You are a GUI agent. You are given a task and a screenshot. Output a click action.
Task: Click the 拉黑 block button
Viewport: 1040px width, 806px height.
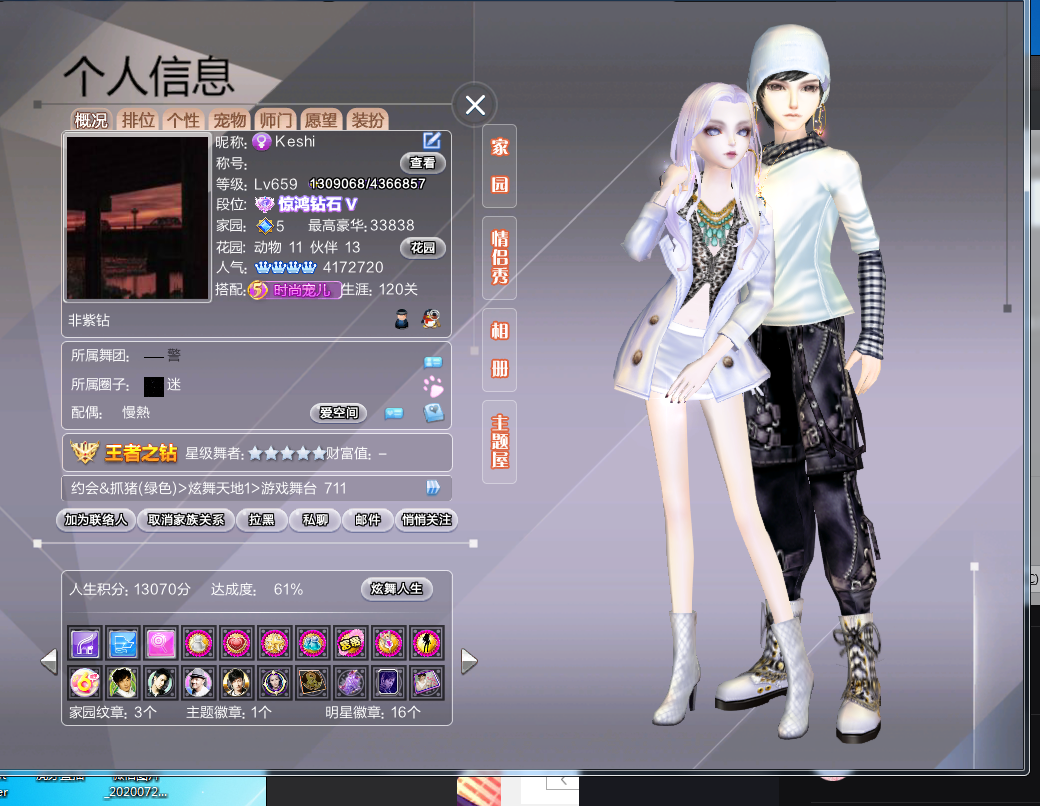[261, 520]
